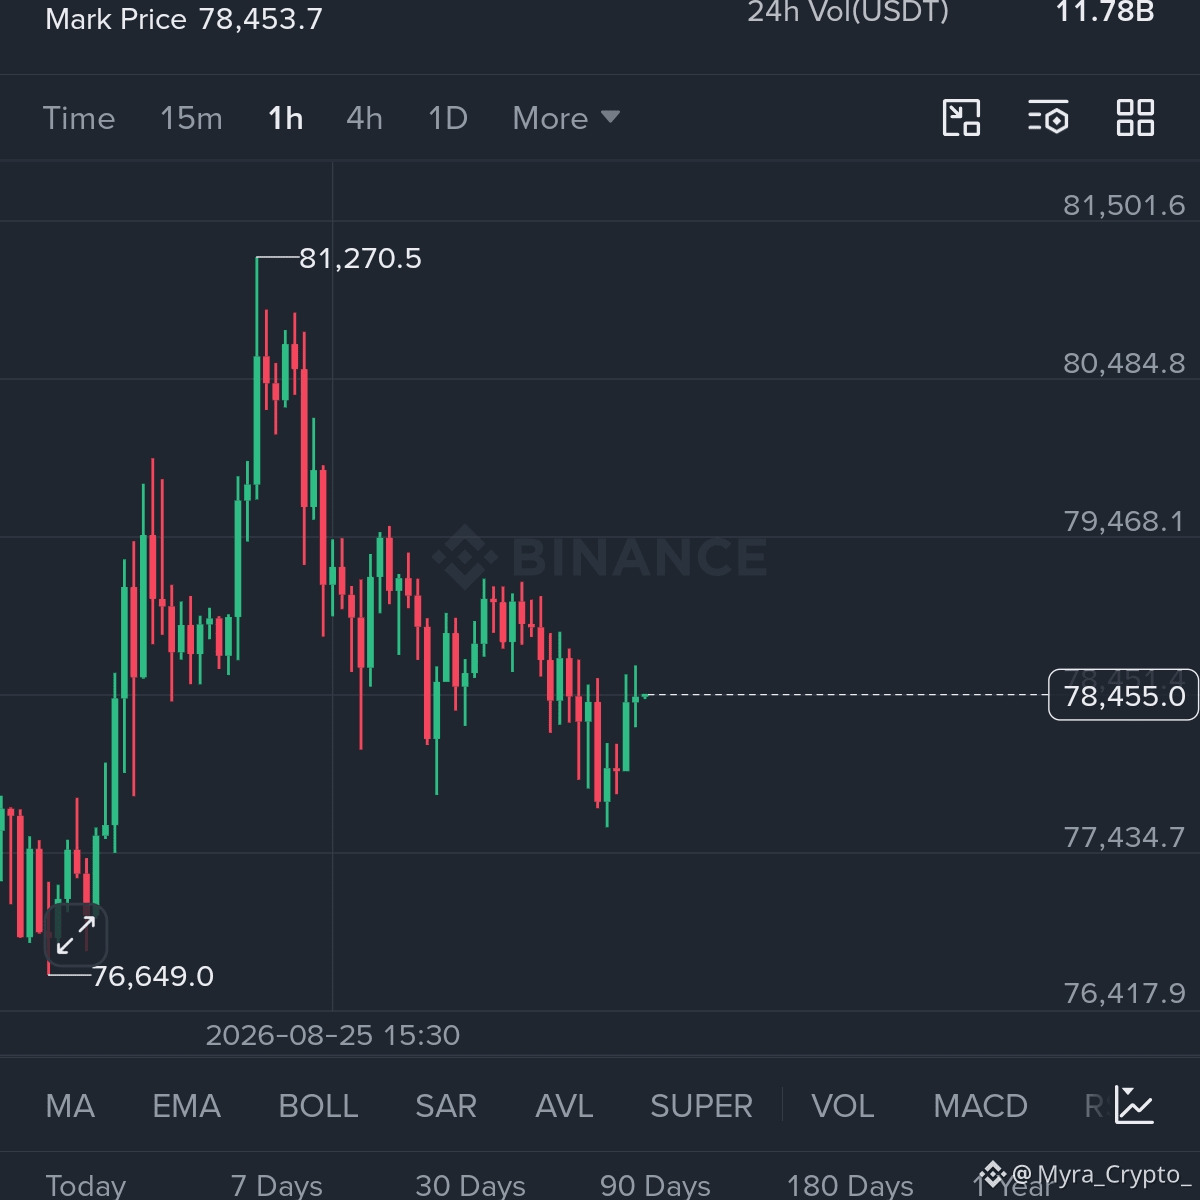1200x1200 pixels.
Task: Select the 1D interval
Action: pos(448,118)
